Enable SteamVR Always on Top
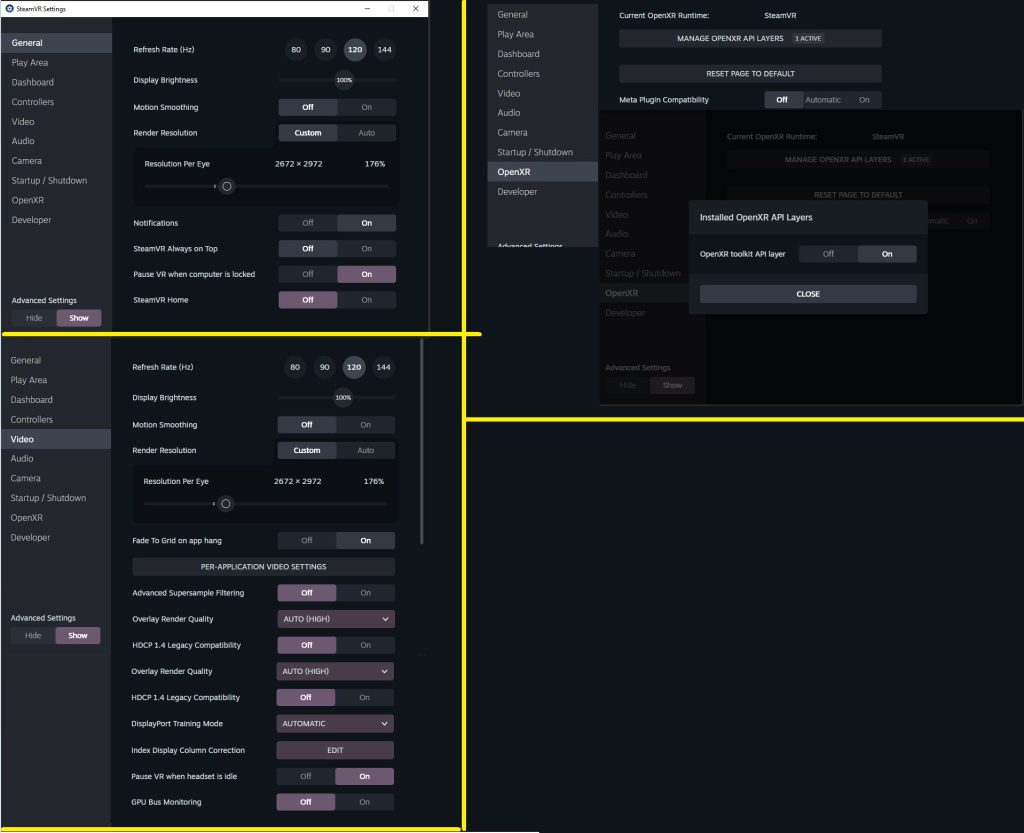1024x833 pixels. tap(366, 249)
